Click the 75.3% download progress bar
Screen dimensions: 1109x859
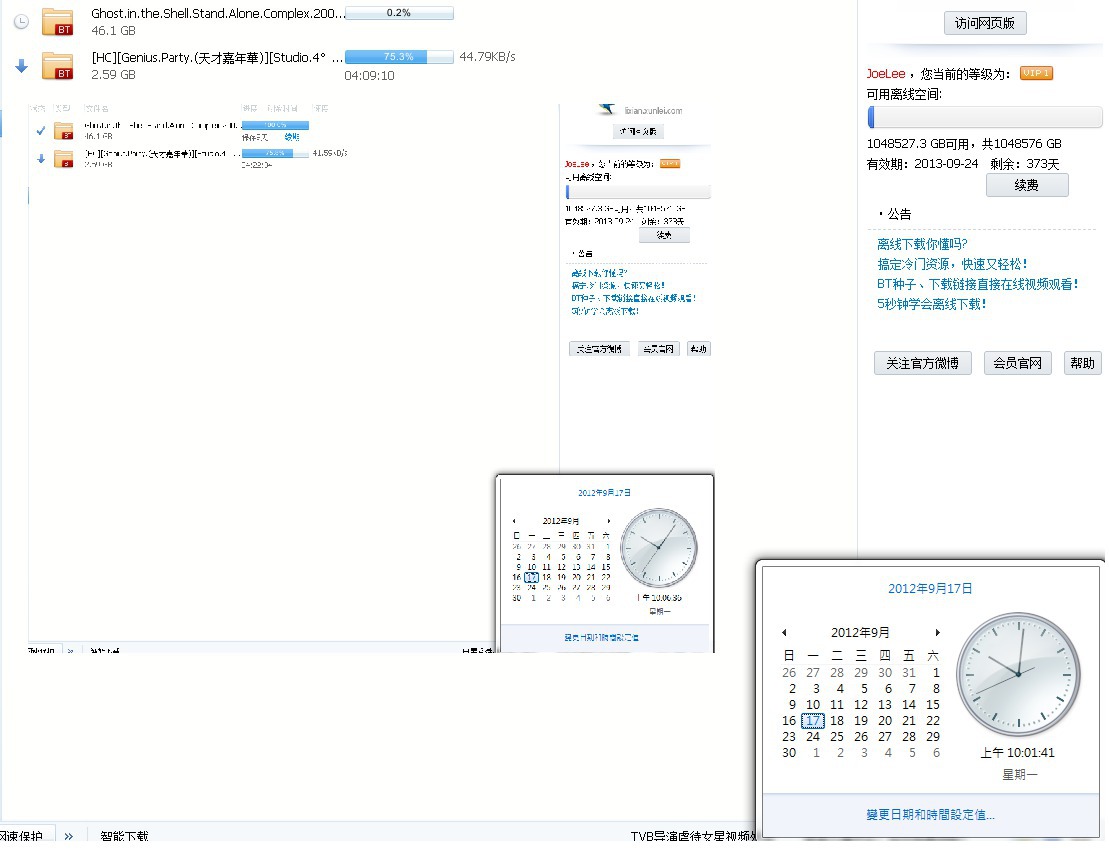pos(399,57)
